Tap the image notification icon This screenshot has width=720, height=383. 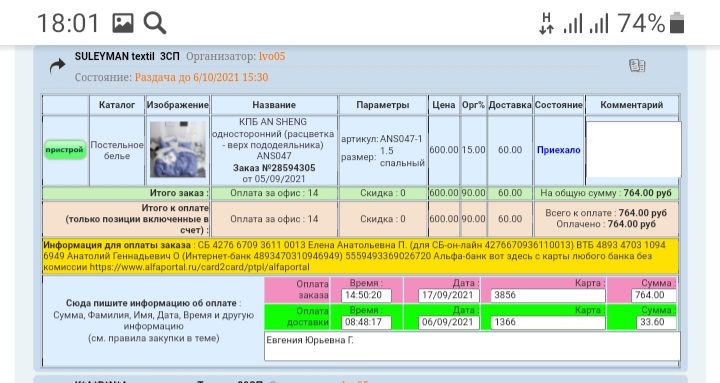click(123, 23)
